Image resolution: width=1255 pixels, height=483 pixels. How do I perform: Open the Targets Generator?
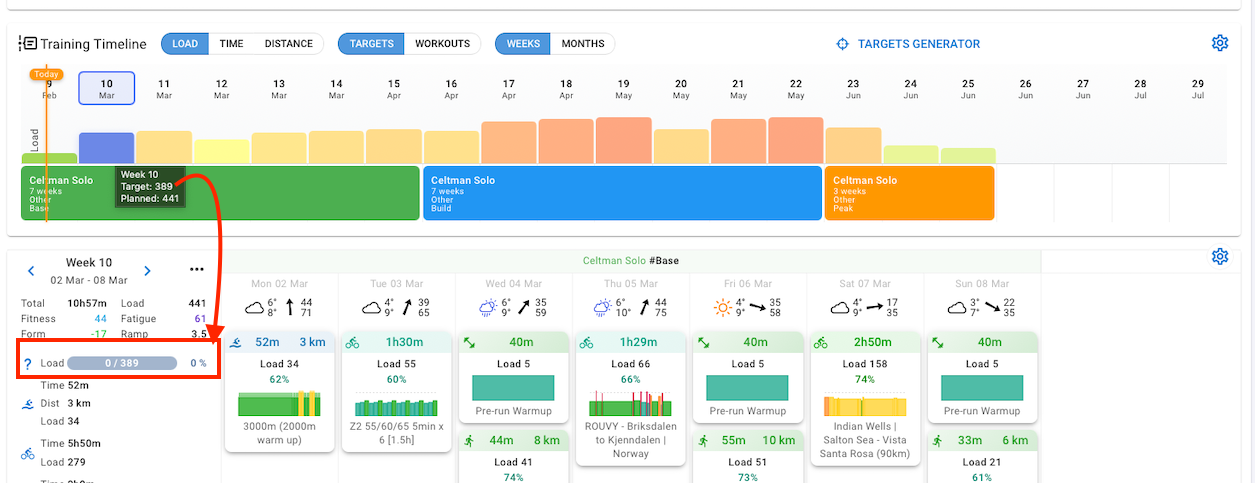pos(907,44)
